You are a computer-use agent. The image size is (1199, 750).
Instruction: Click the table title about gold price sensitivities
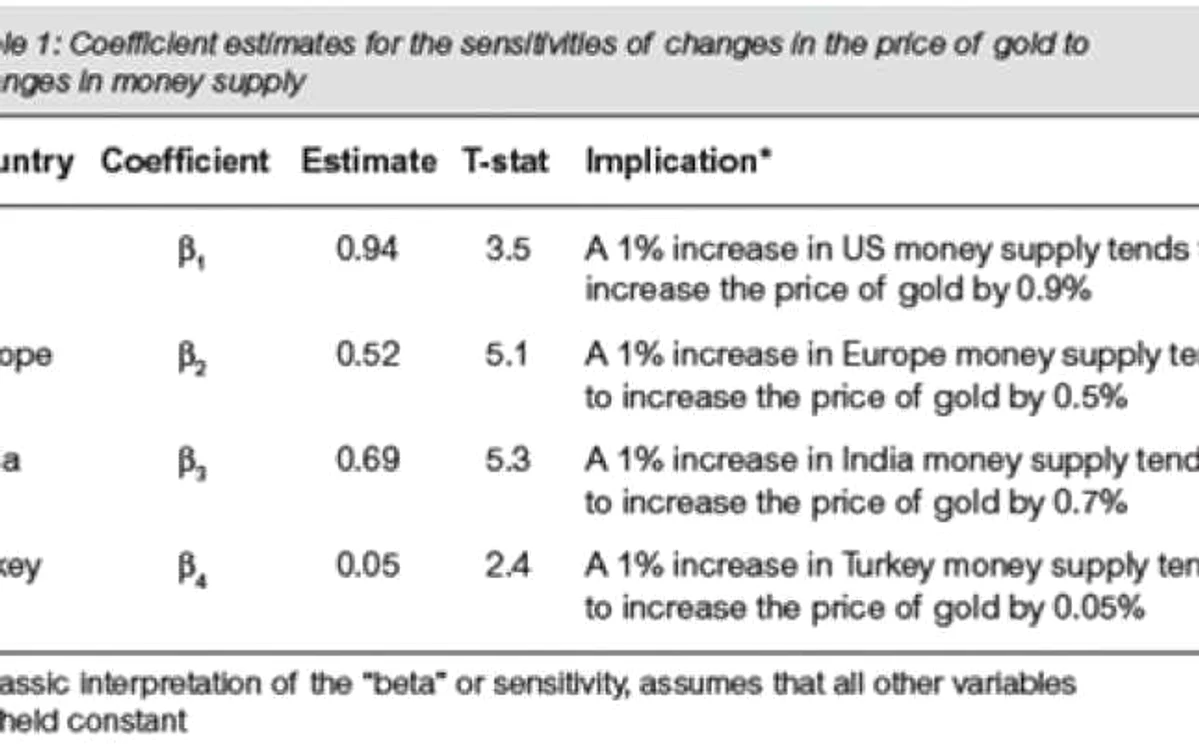(x=544, y=63)
